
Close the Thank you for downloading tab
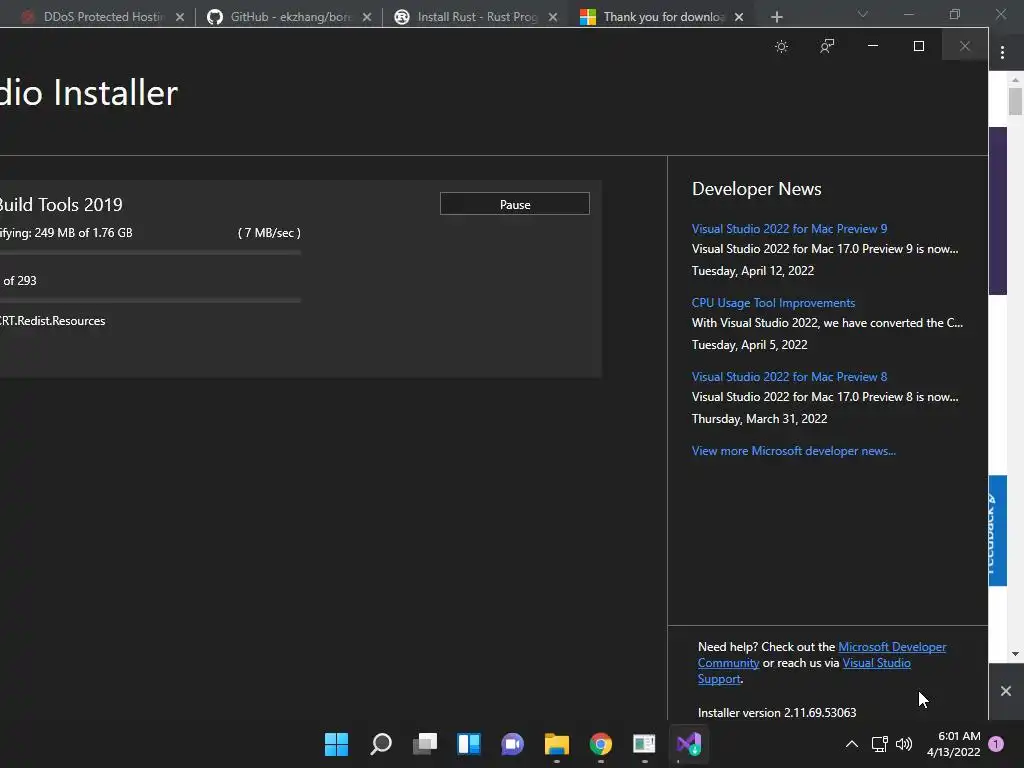(x=739, y=17)
